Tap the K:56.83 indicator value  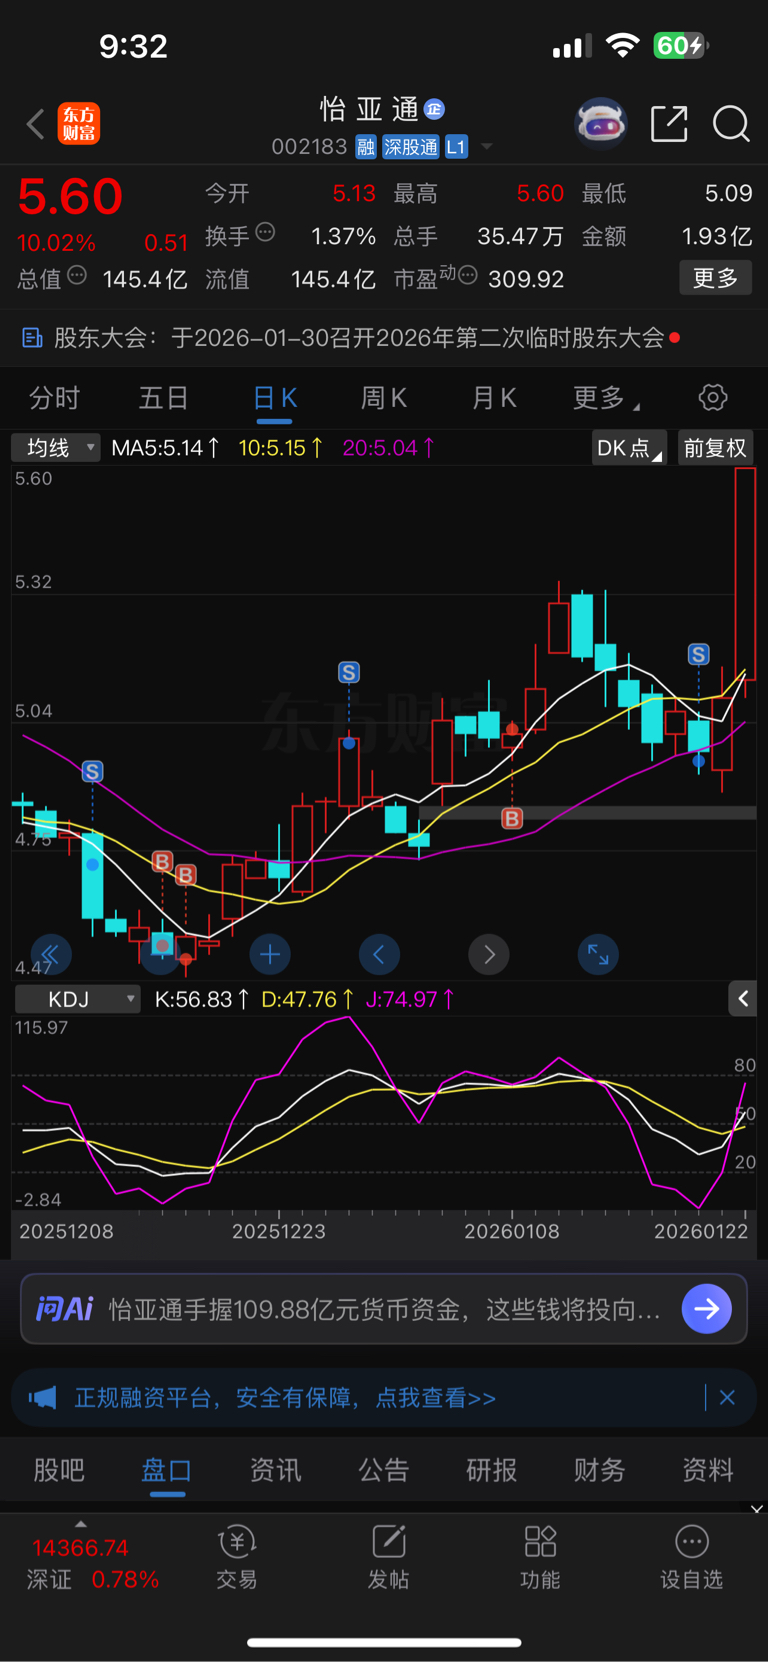[201, 999]
